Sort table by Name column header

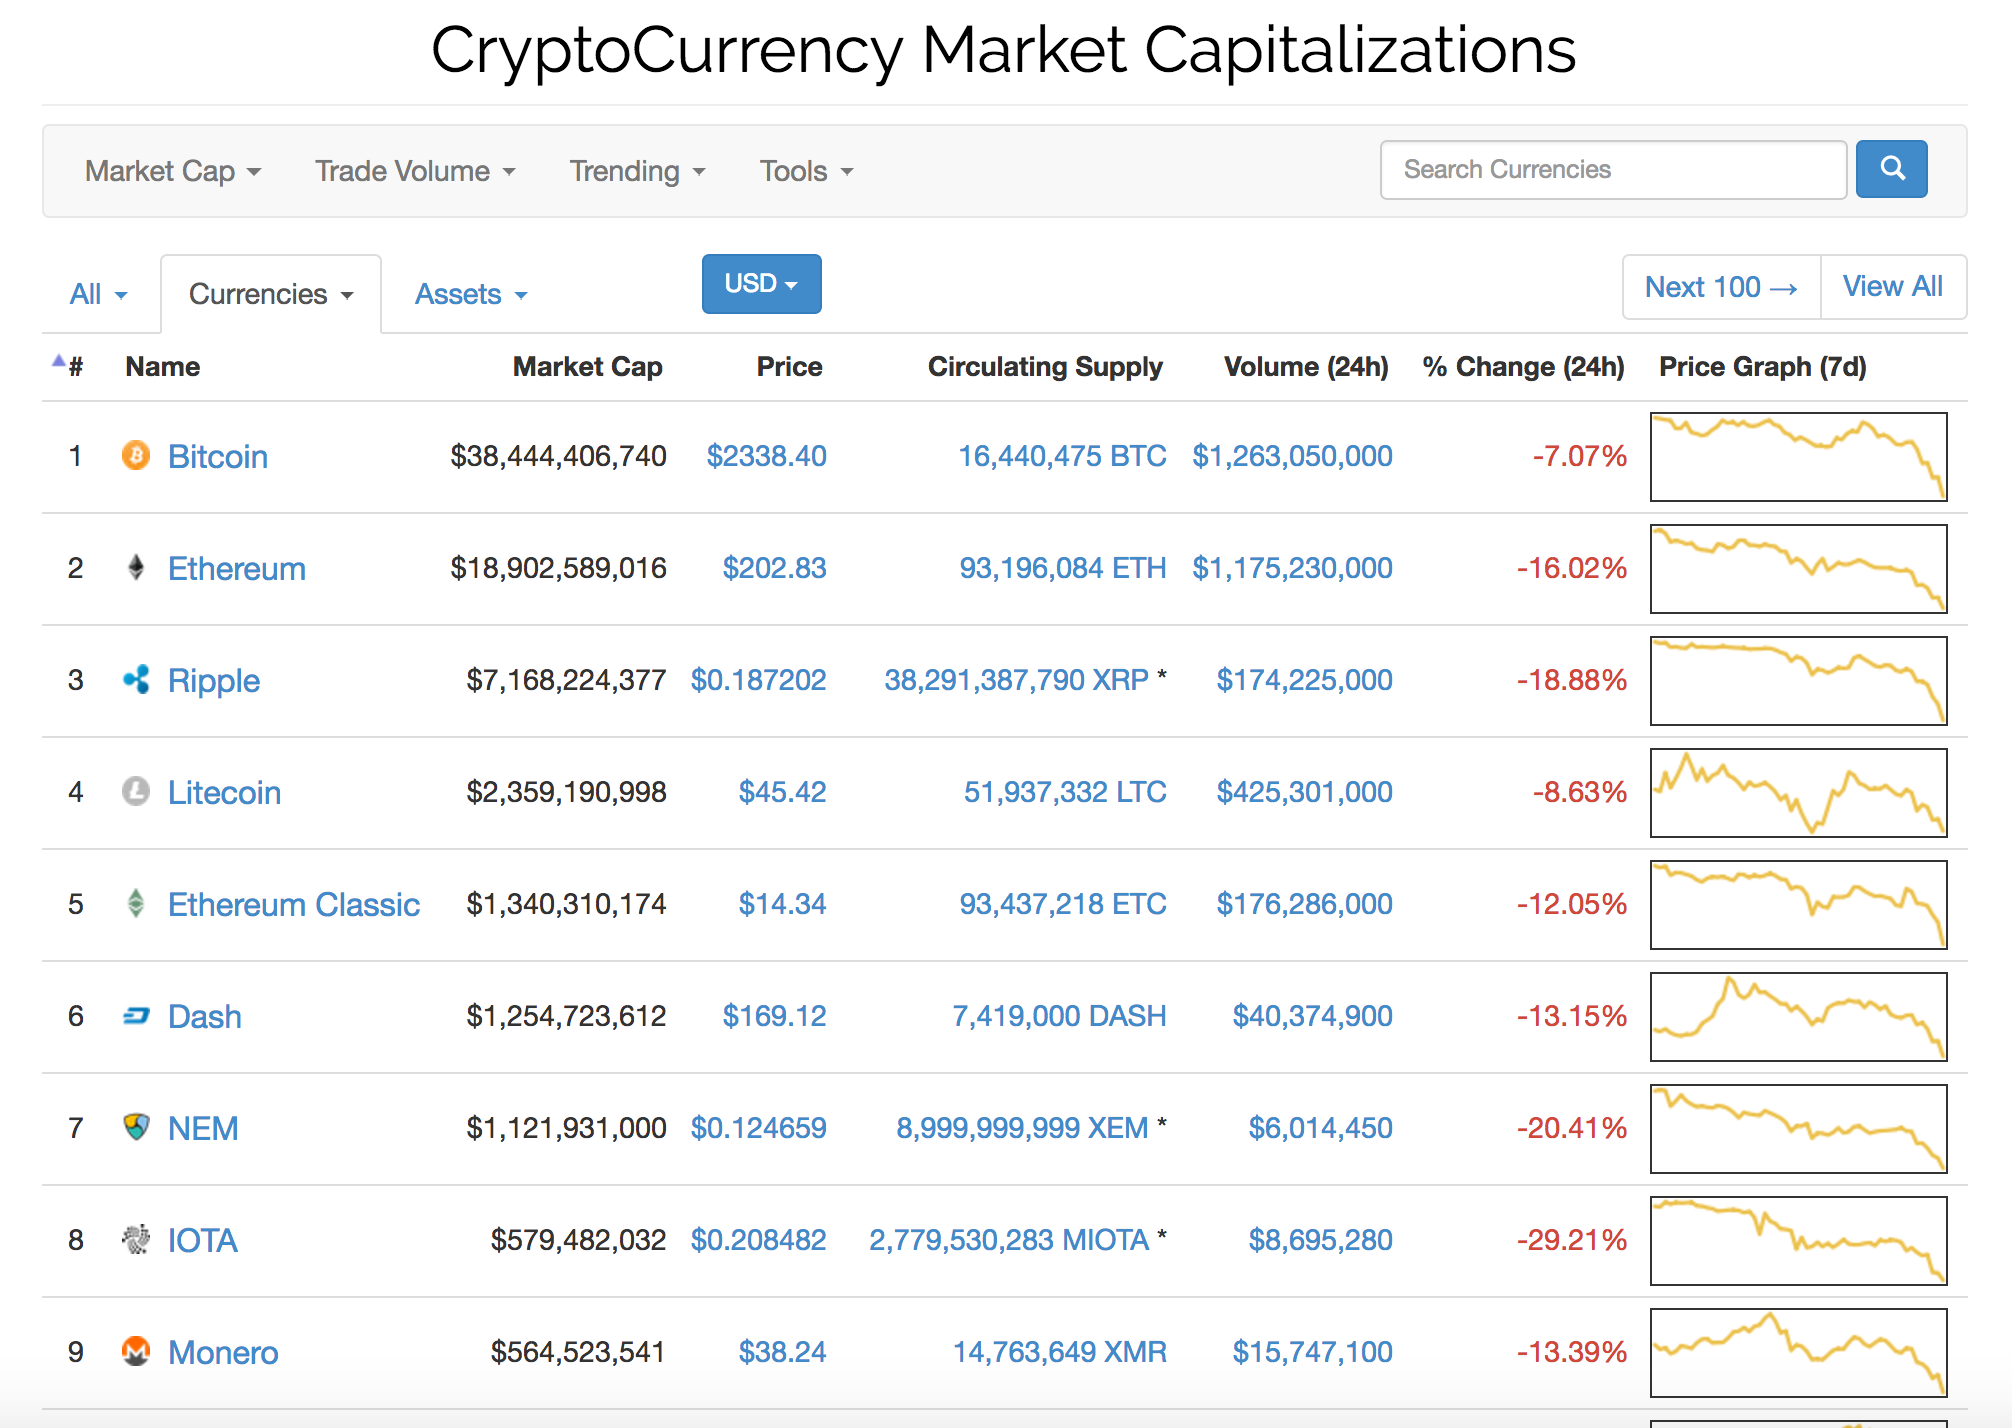163,366
